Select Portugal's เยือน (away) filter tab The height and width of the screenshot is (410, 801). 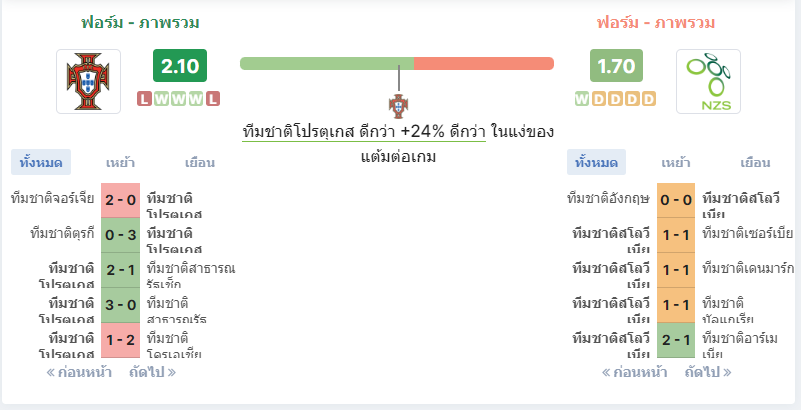coord(200,162)
